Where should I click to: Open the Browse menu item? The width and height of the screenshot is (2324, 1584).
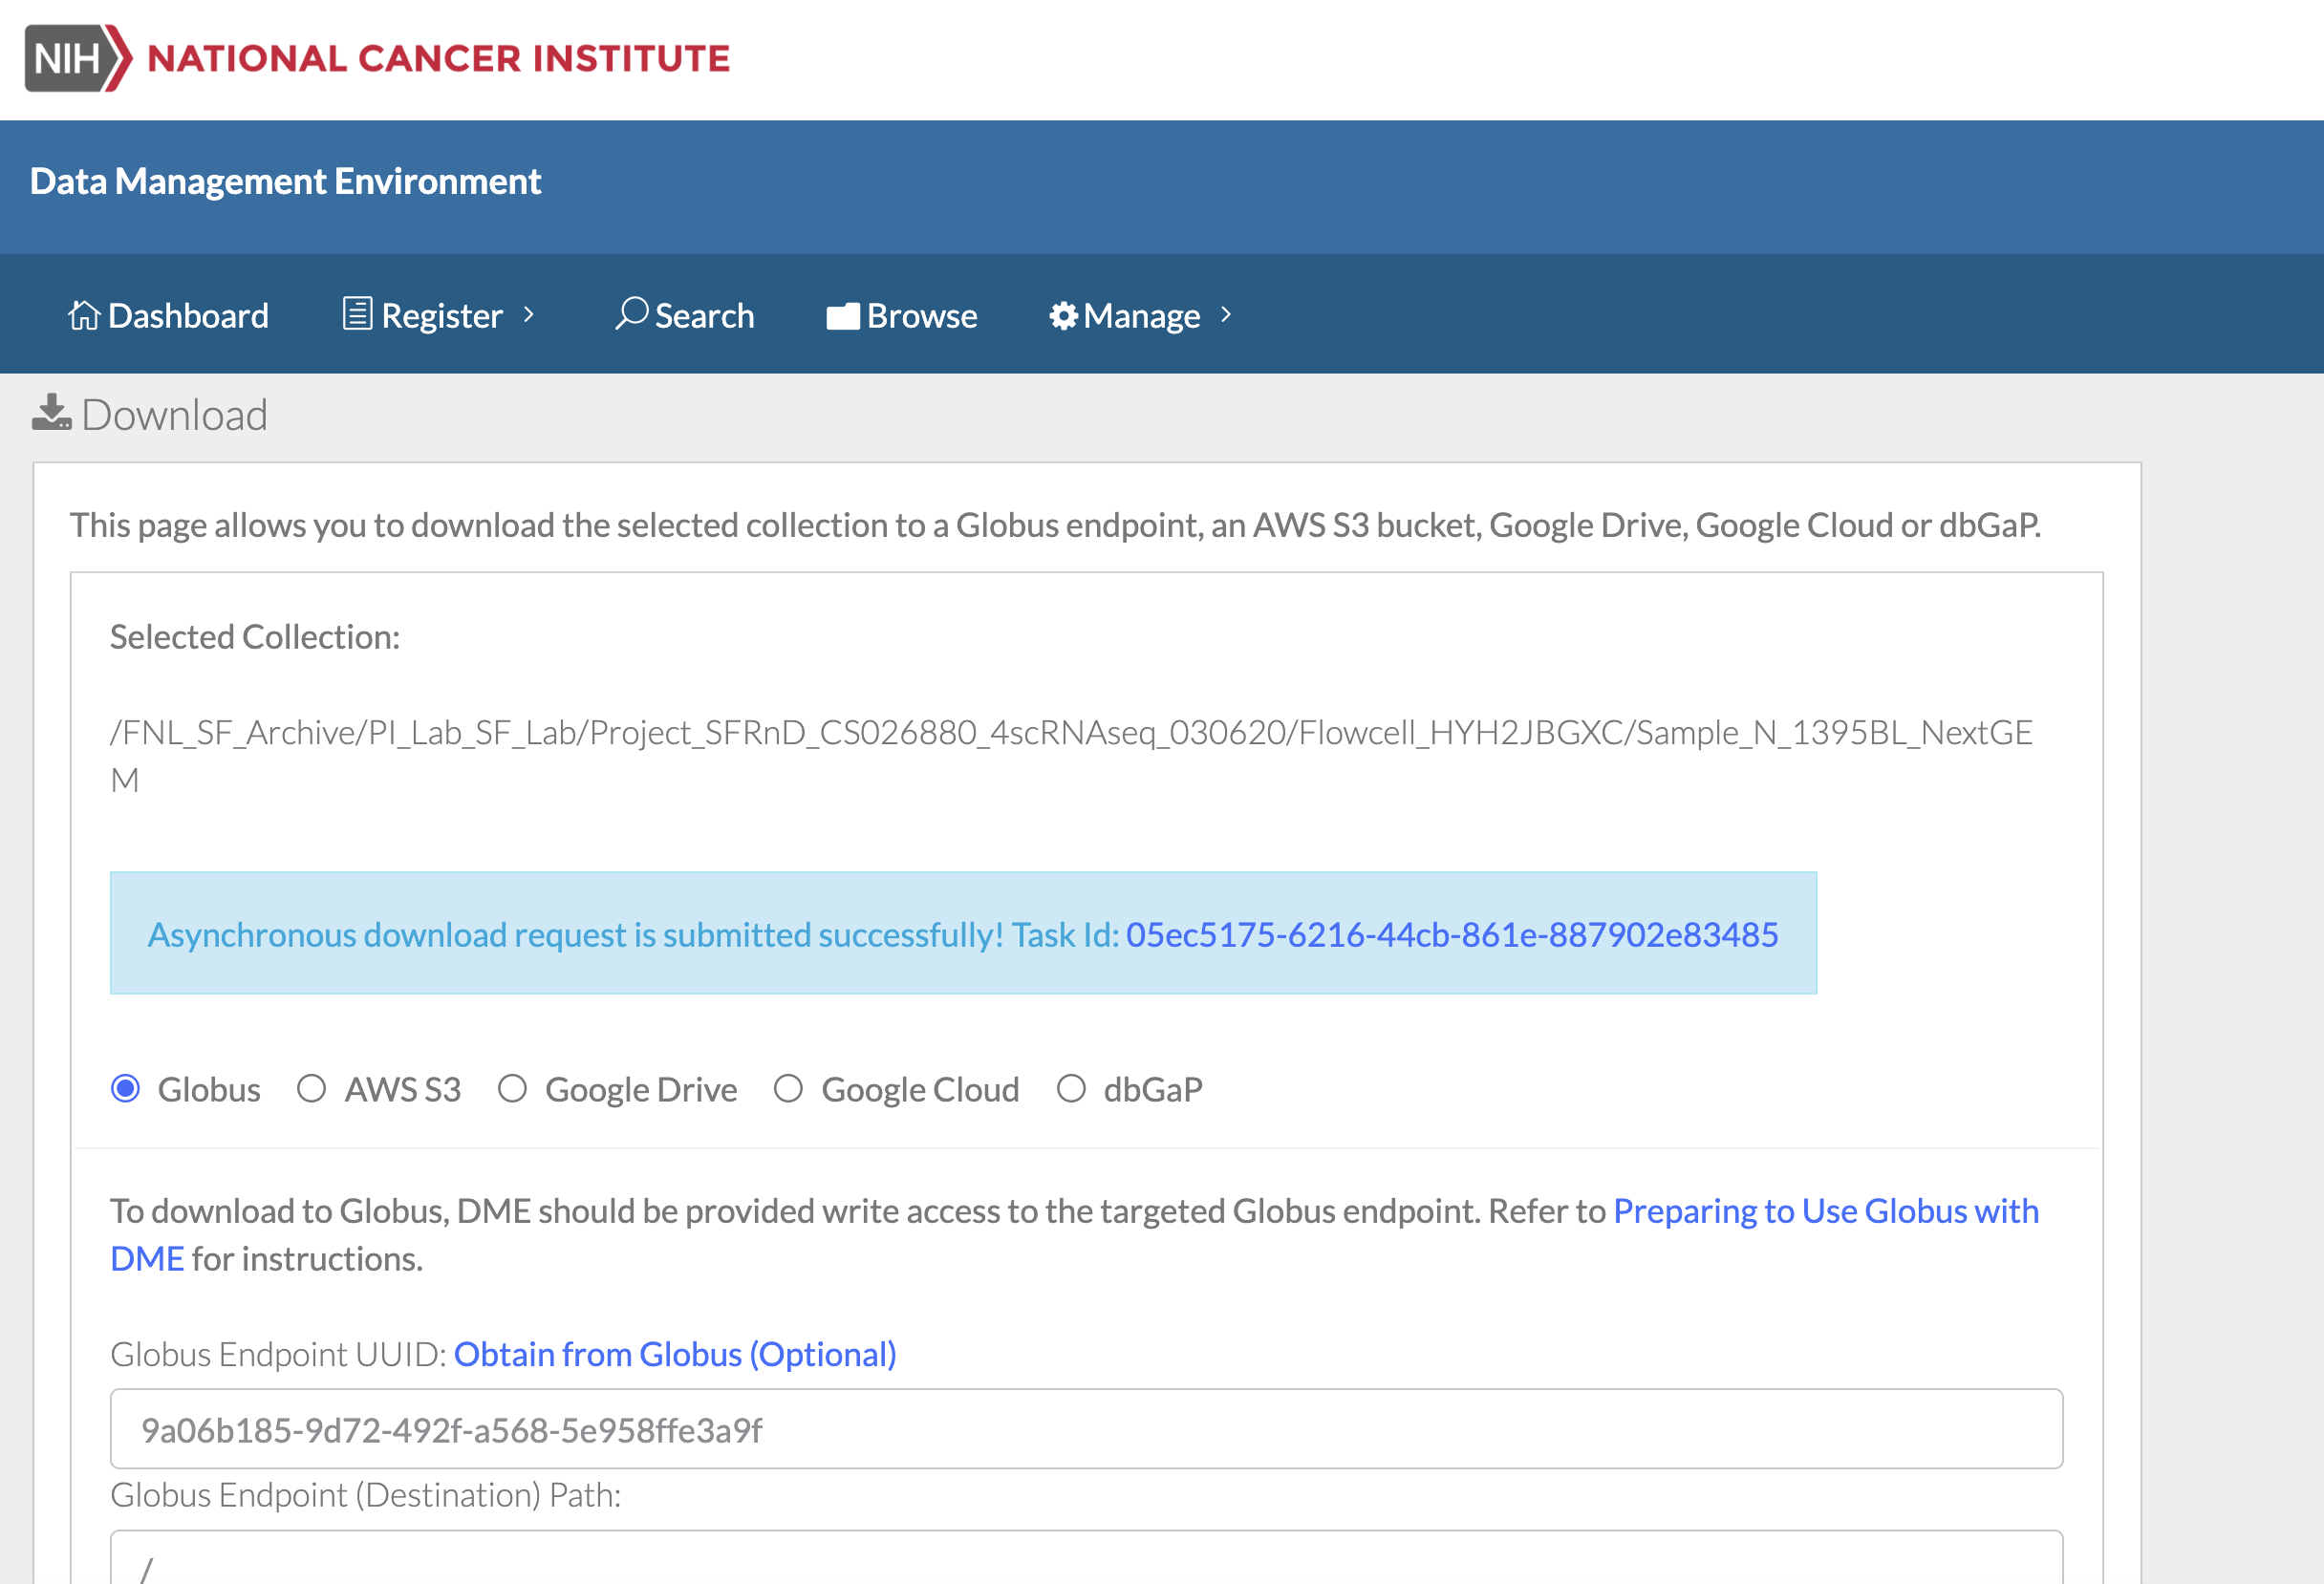pyautogui.click(x=921, y=316)
